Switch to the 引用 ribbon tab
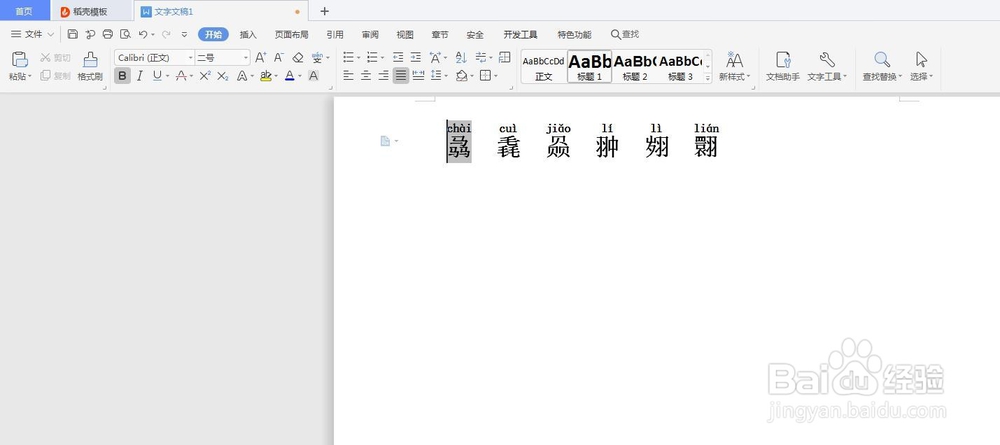This screenshot has width=1000, height=445. coord(335,34)
